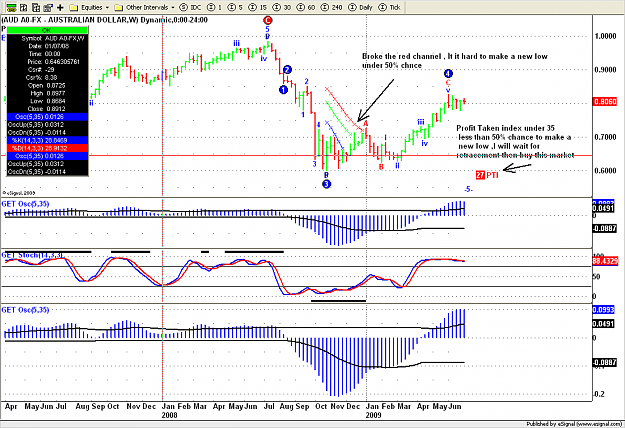Click the red circled C wave label at top

coord(267,20)
